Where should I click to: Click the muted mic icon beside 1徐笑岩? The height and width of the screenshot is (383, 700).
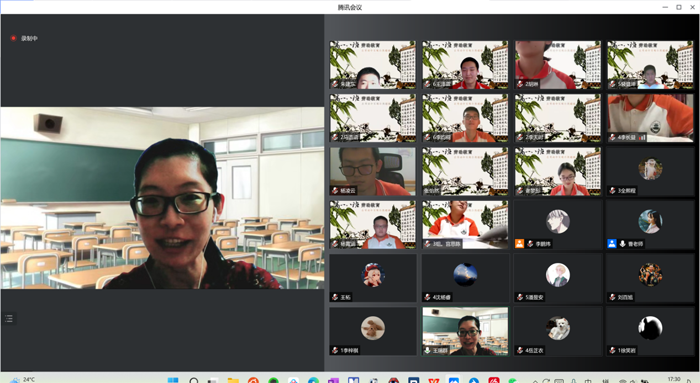click(612, 350)
